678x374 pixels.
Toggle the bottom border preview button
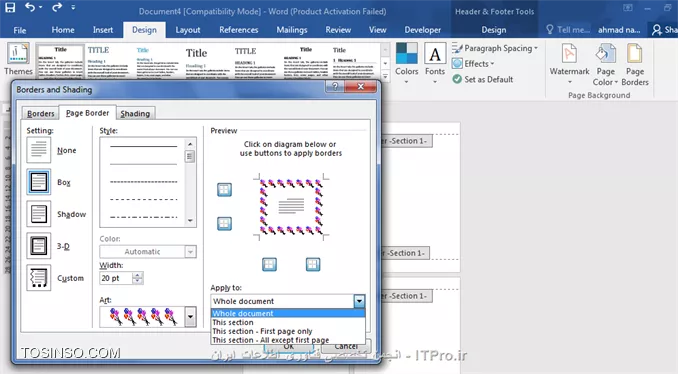(x=224, y=224)
